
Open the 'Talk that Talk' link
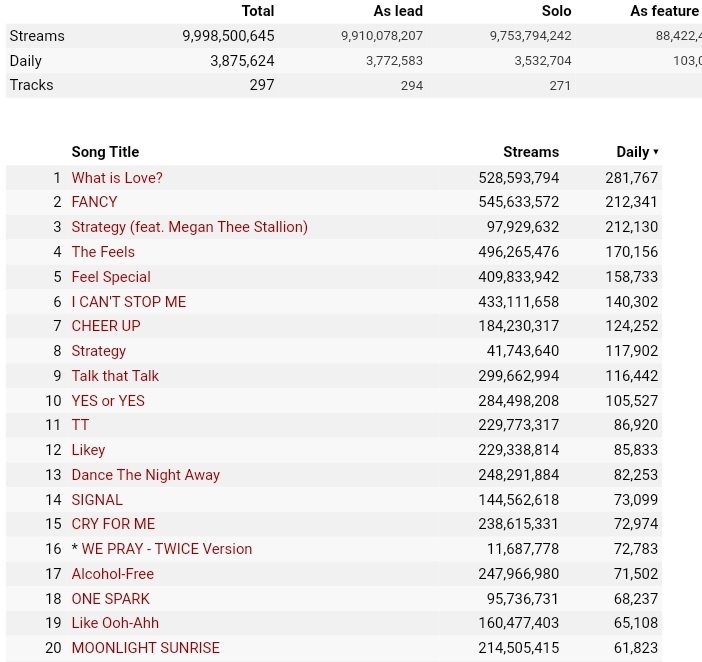coord(115,376)
